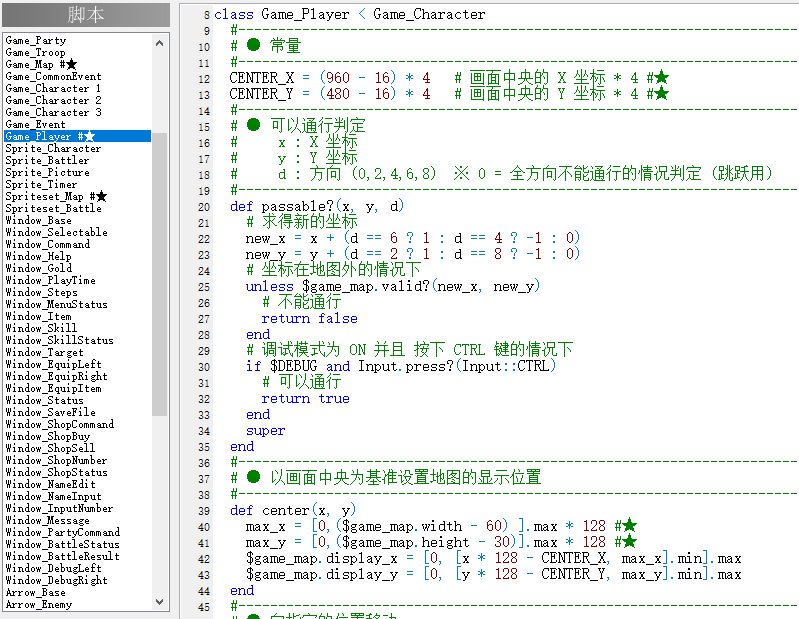Open the Window_BattleResult script
799x619 pixels.
pyautogui.click(x=63, y=556)
